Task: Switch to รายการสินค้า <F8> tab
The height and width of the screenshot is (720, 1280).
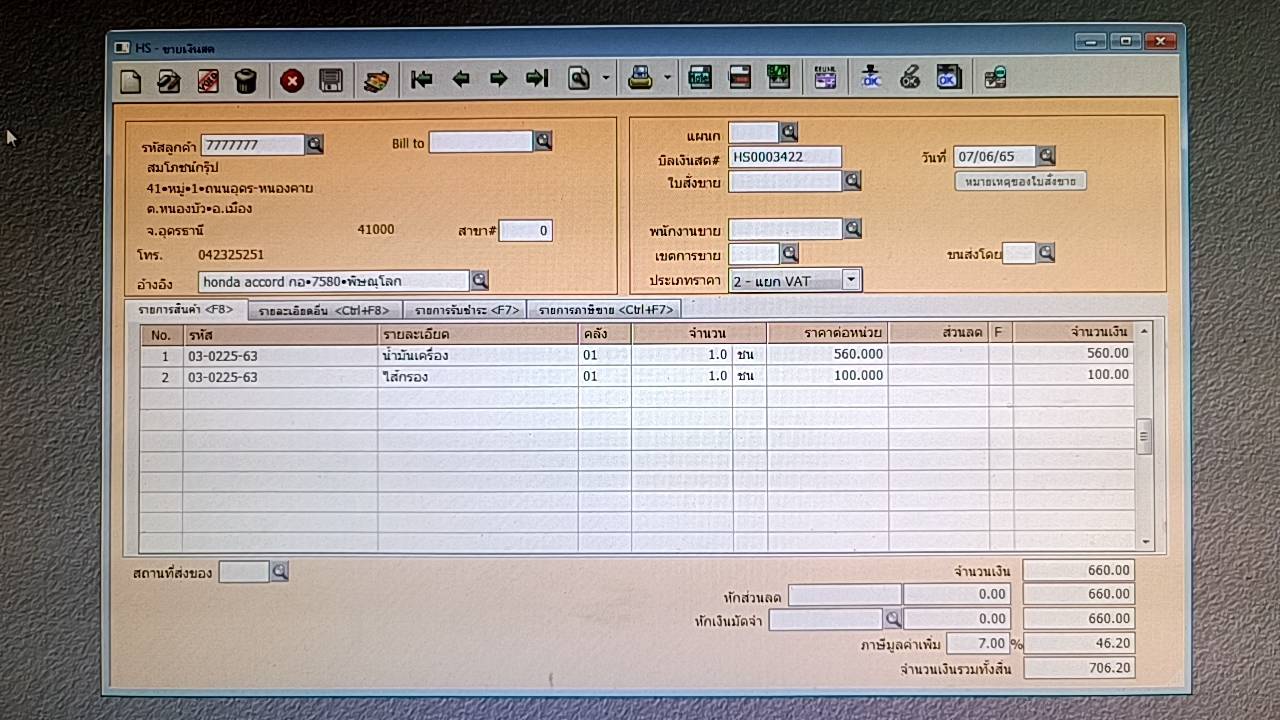Action: click(x=186, y=309)
